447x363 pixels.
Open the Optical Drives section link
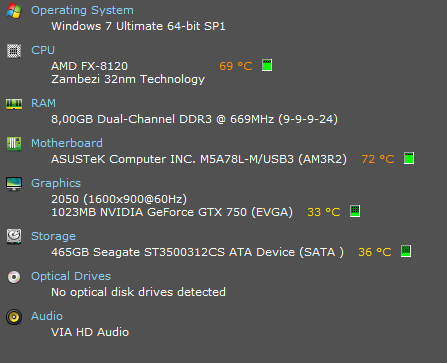[x=71, y=276]
